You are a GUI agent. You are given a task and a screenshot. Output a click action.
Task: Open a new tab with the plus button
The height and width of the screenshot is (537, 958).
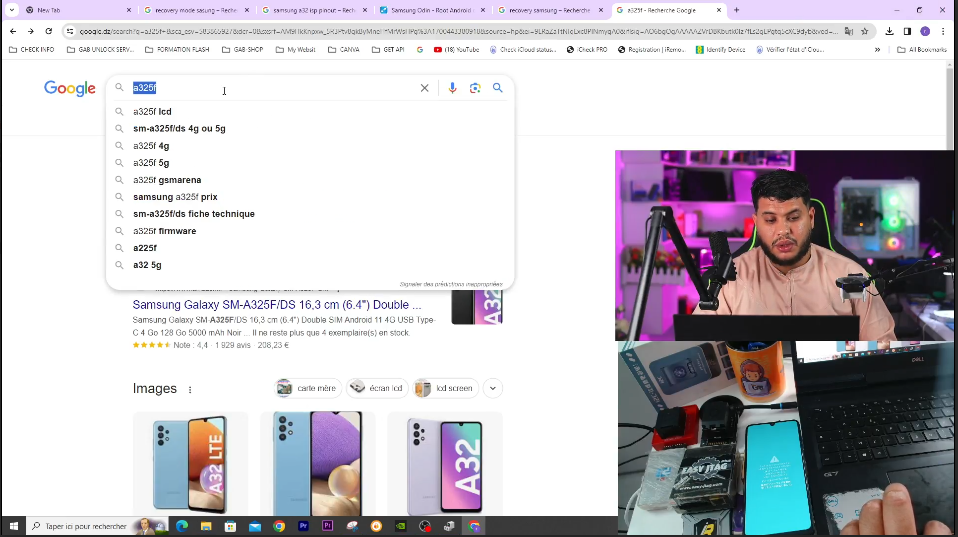tap(736, 10)
